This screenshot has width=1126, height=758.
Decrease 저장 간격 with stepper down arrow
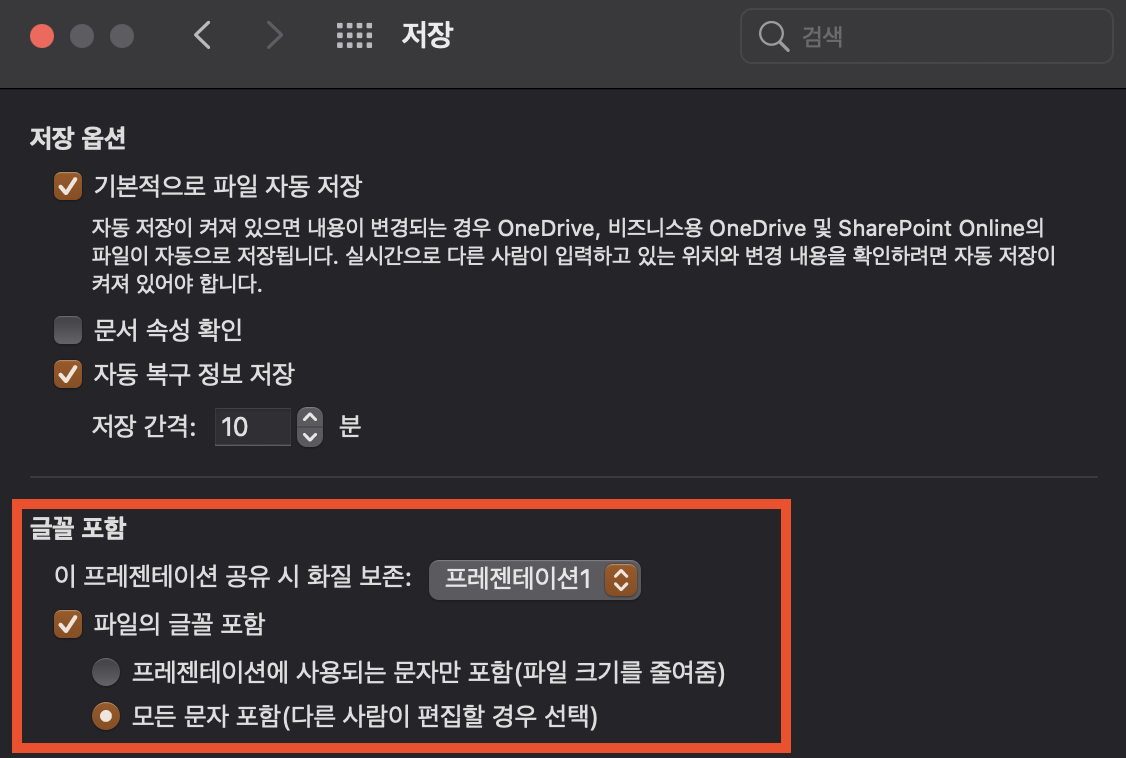(310, 436)
